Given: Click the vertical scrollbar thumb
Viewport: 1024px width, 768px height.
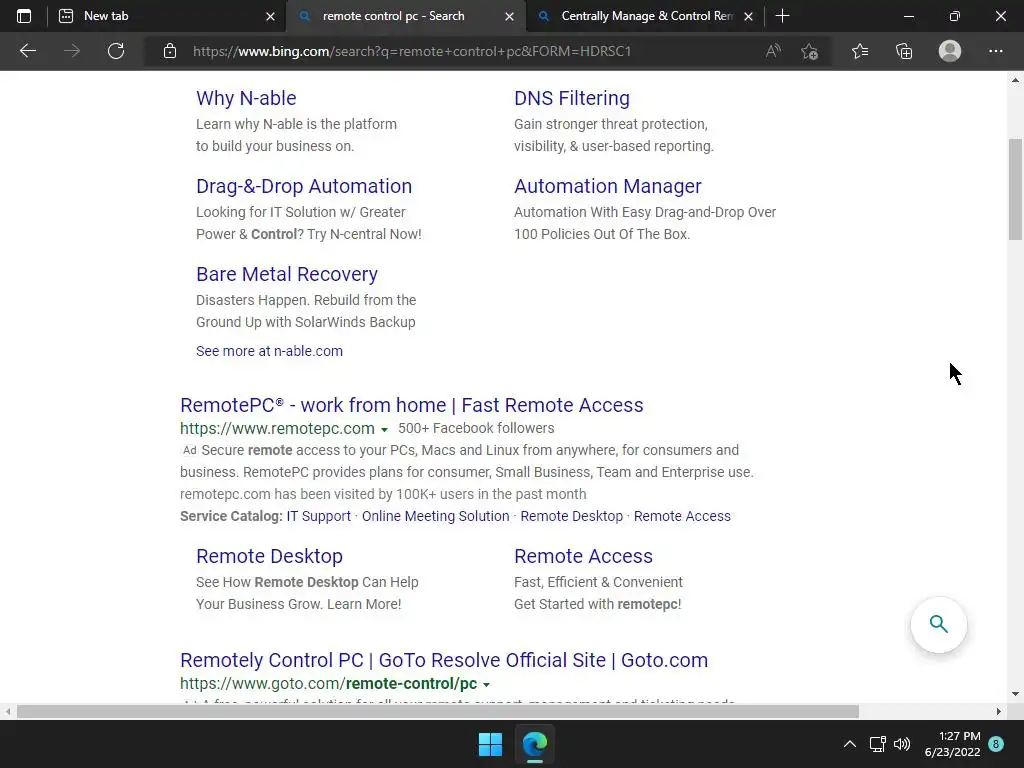Looking at the screenshot, I should tap(1016, 189).
